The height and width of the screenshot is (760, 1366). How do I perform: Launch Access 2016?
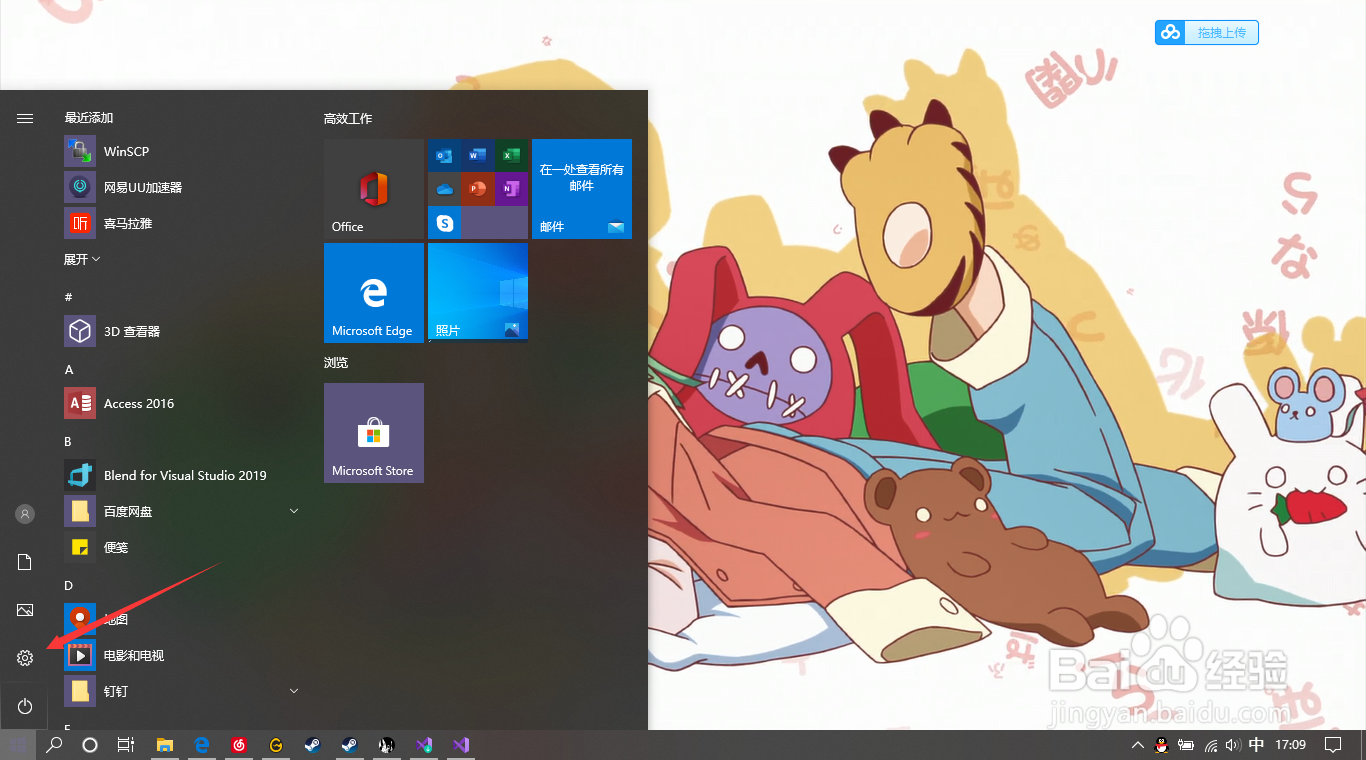pyautogui.click(x=182, y=403)
